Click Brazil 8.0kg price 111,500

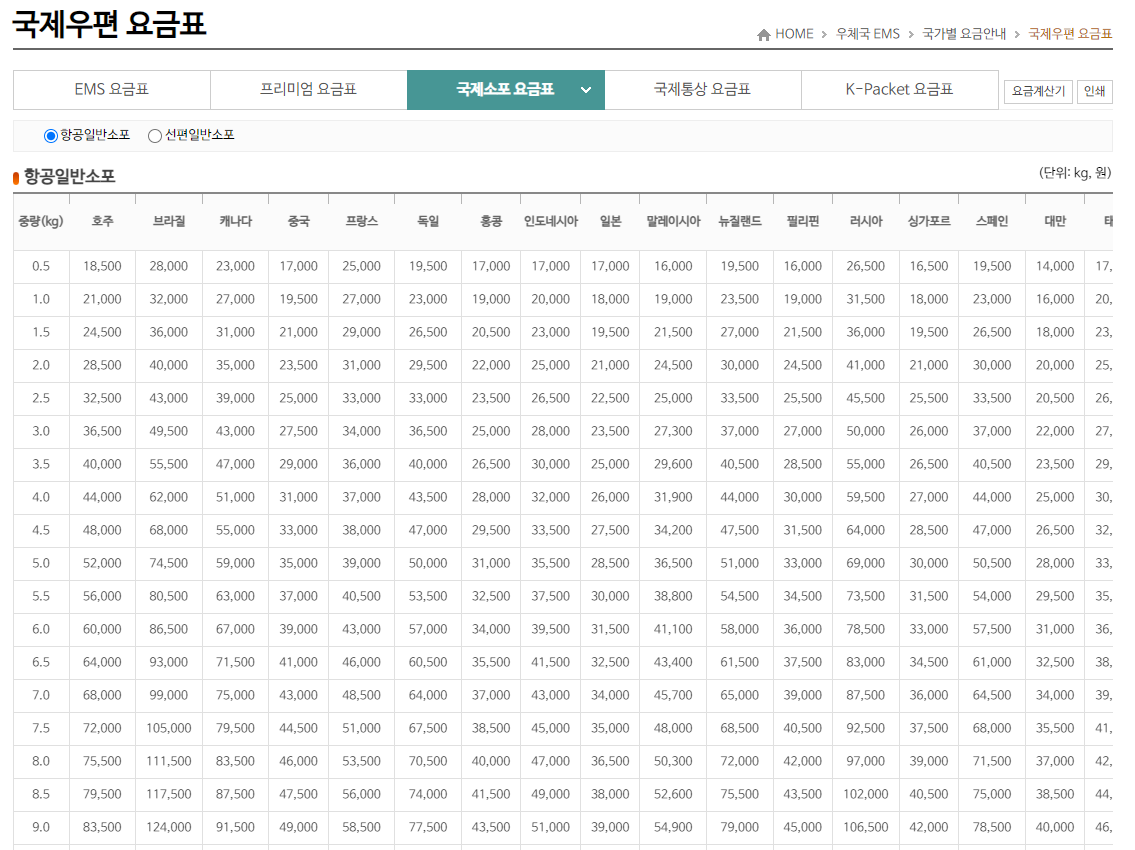click(169, 761)
